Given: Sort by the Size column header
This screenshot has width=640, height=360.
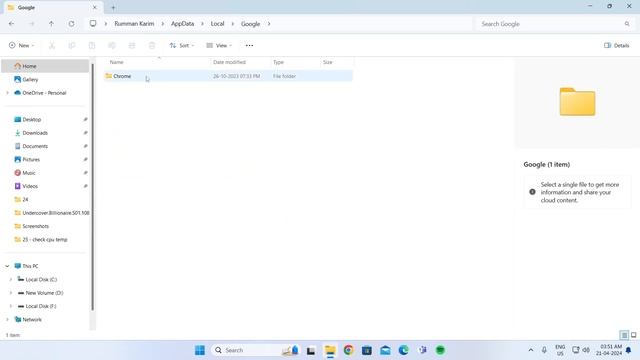Looking at the screenshot, I should pos(328,62).
